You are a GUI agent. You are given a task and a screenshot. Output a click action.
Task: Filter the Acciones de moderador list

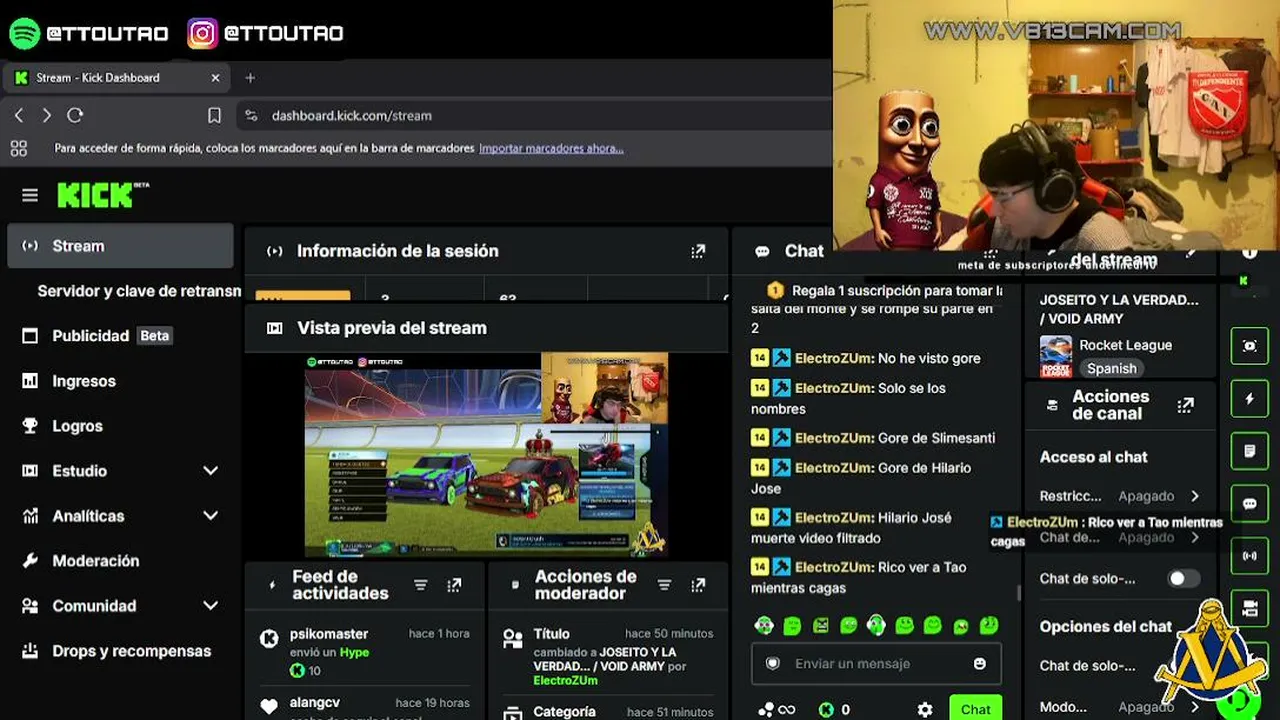click(x=664, y=585)
